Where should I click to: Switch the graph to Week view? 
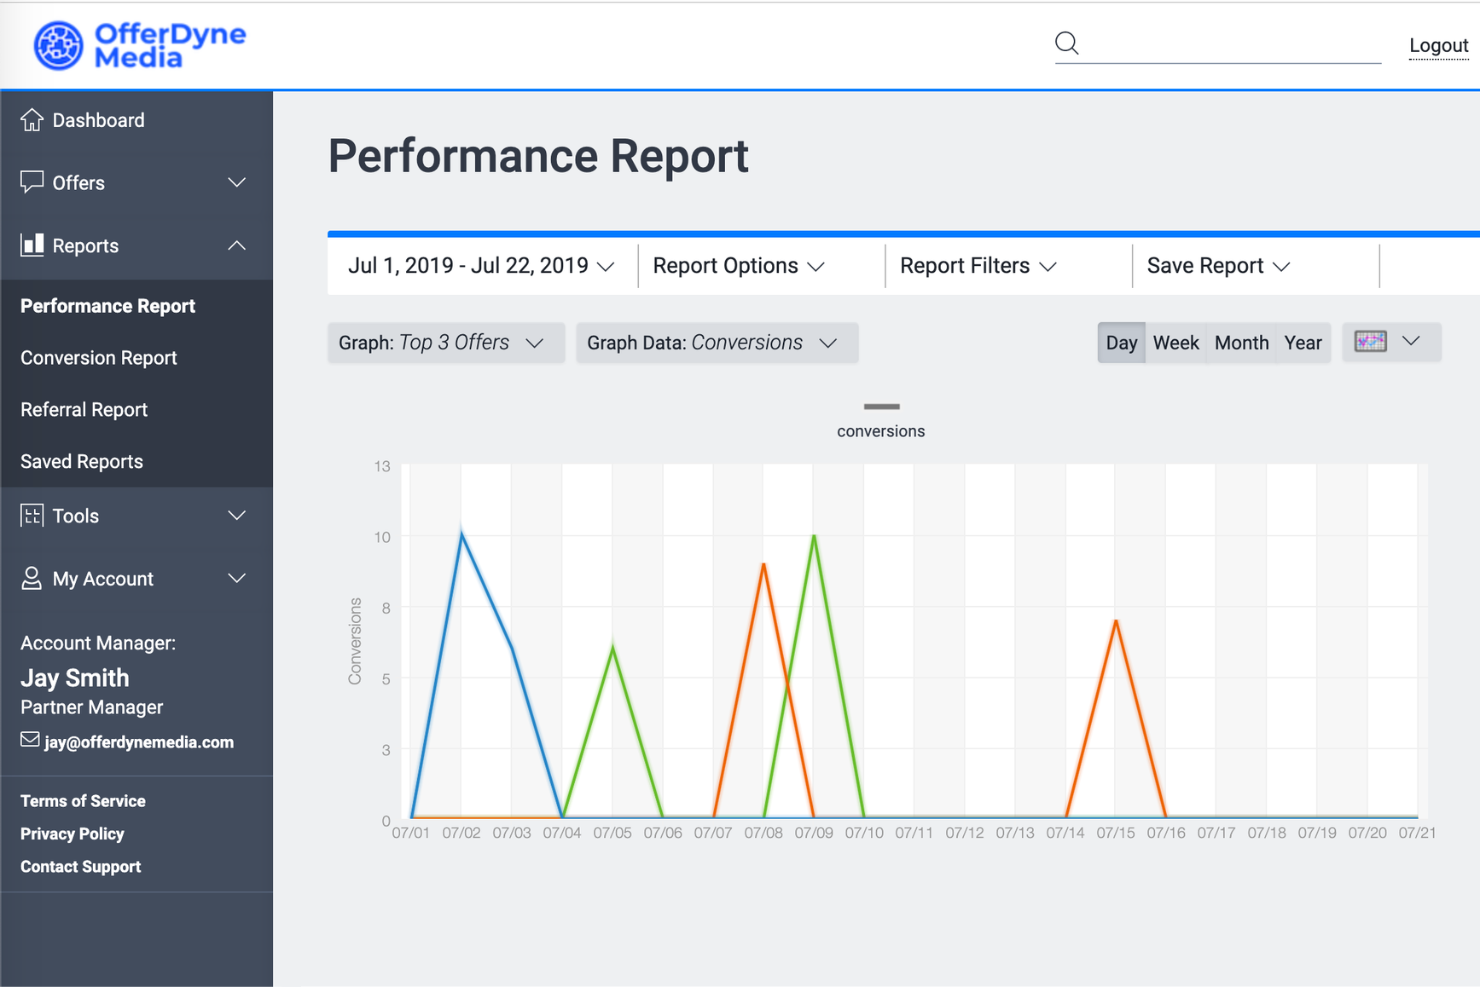[x=1175, y=342]
